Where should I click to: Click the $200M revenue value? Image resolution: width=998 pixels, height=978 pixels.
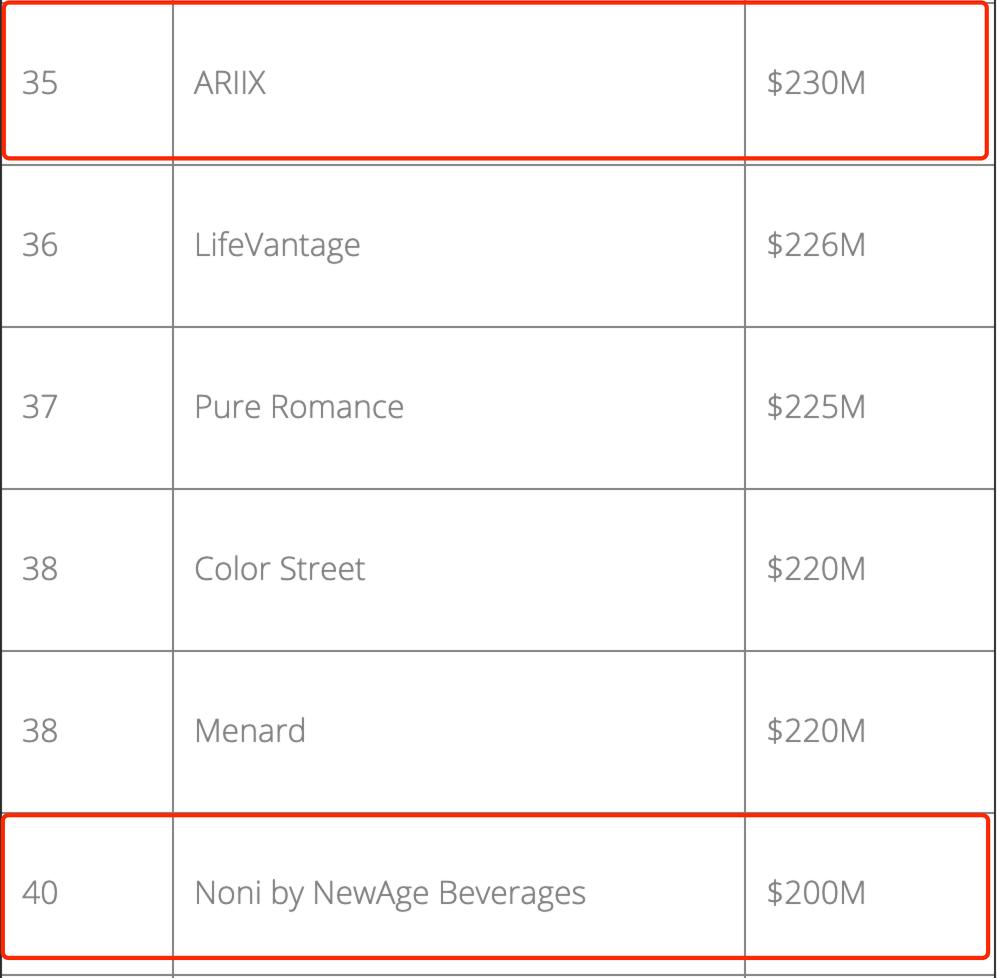[816, 893]
